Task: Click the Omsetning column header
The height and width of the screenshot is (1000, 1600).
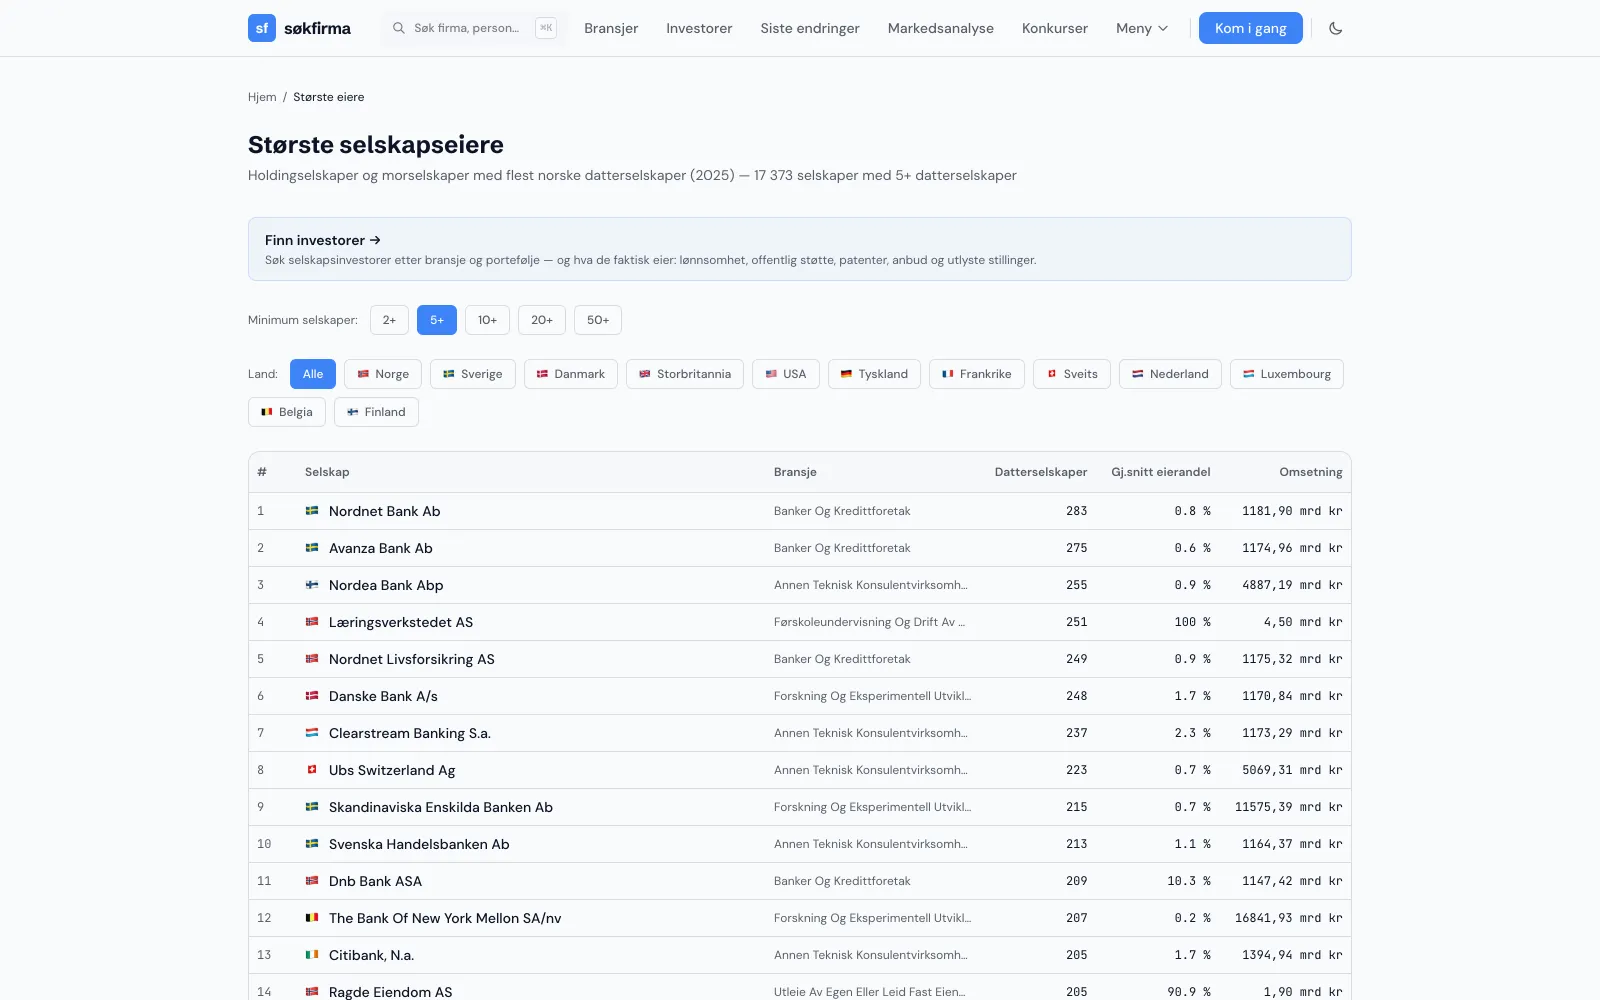Action: tap(1311, 472)
